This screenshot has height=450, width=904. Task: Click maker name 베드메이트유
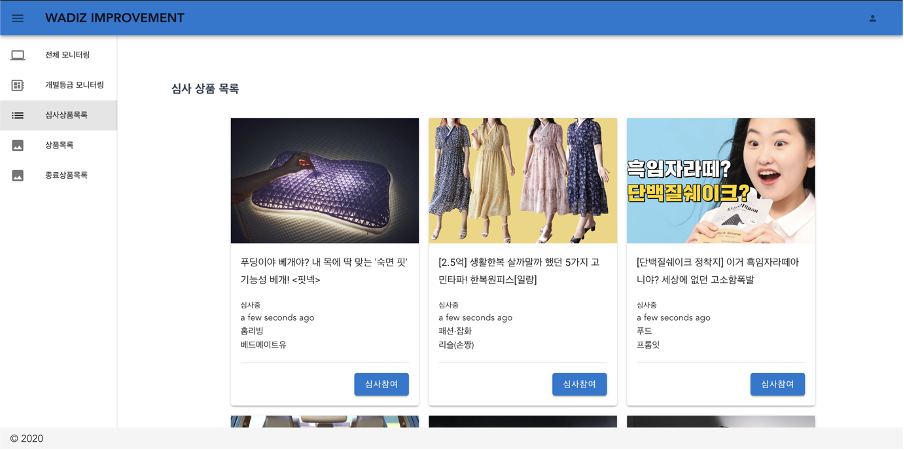[263, 345]
